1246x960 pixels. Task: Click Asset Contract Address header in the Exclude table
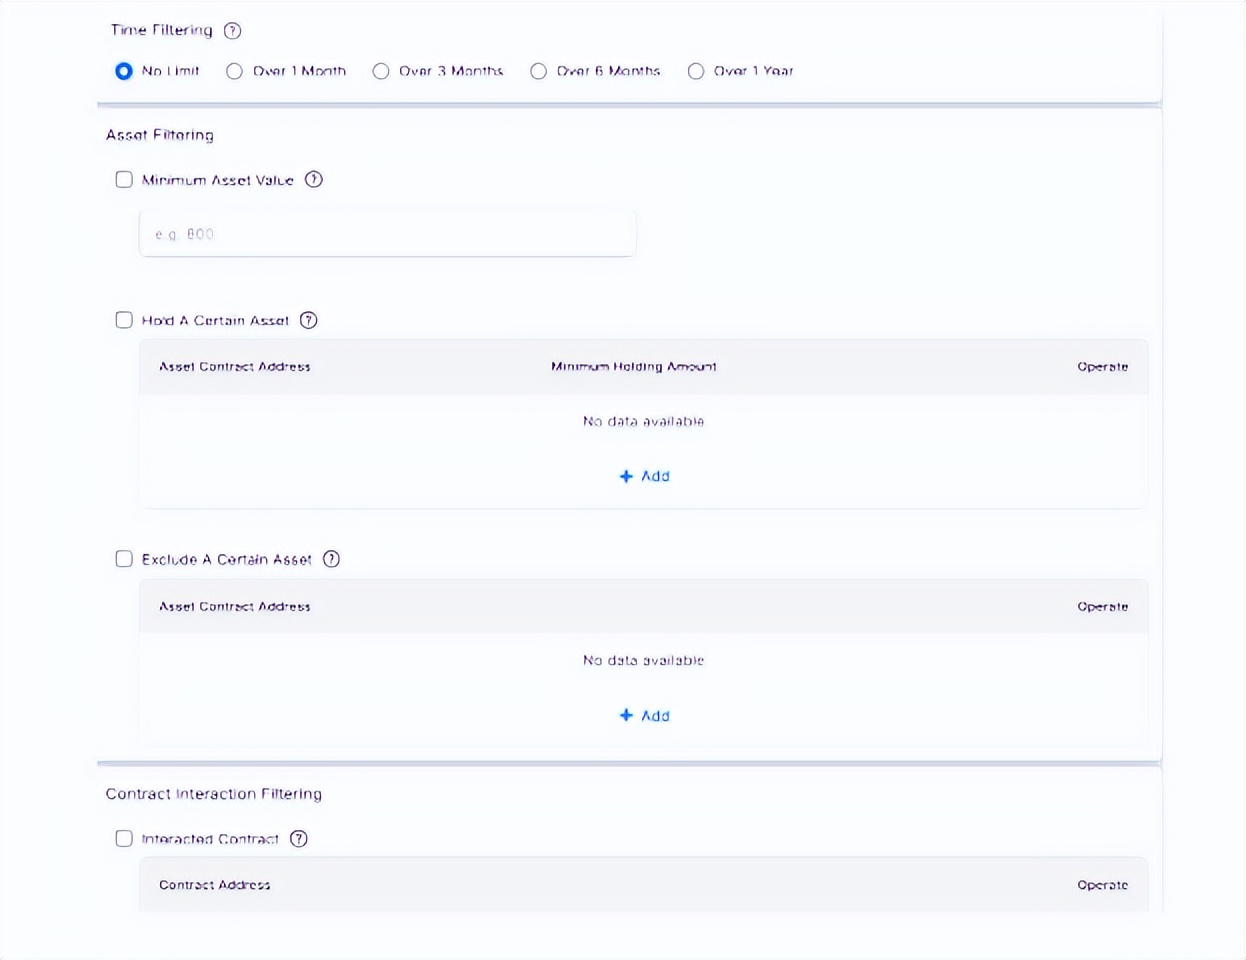[x=234, y=607]
